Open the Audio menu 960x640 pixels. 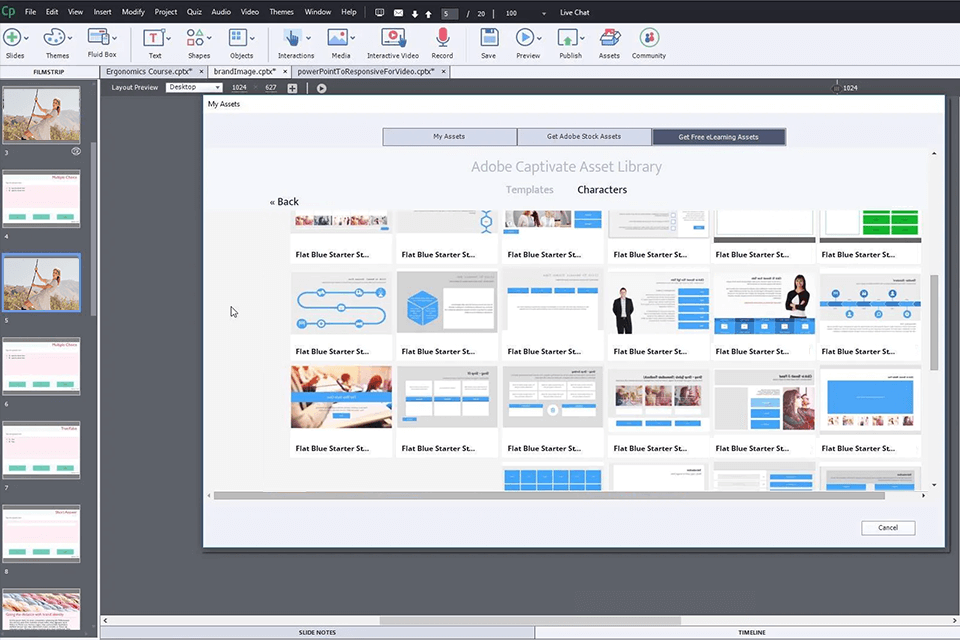pos(221,12)
